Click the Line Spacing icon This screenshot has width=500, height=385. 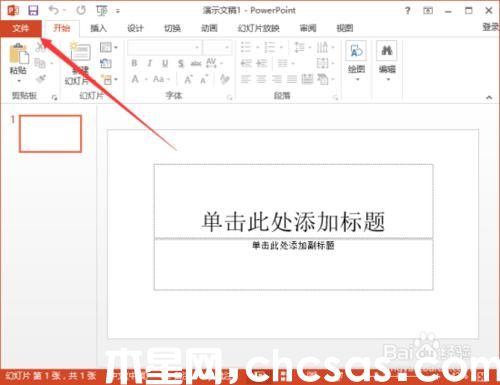299,47
